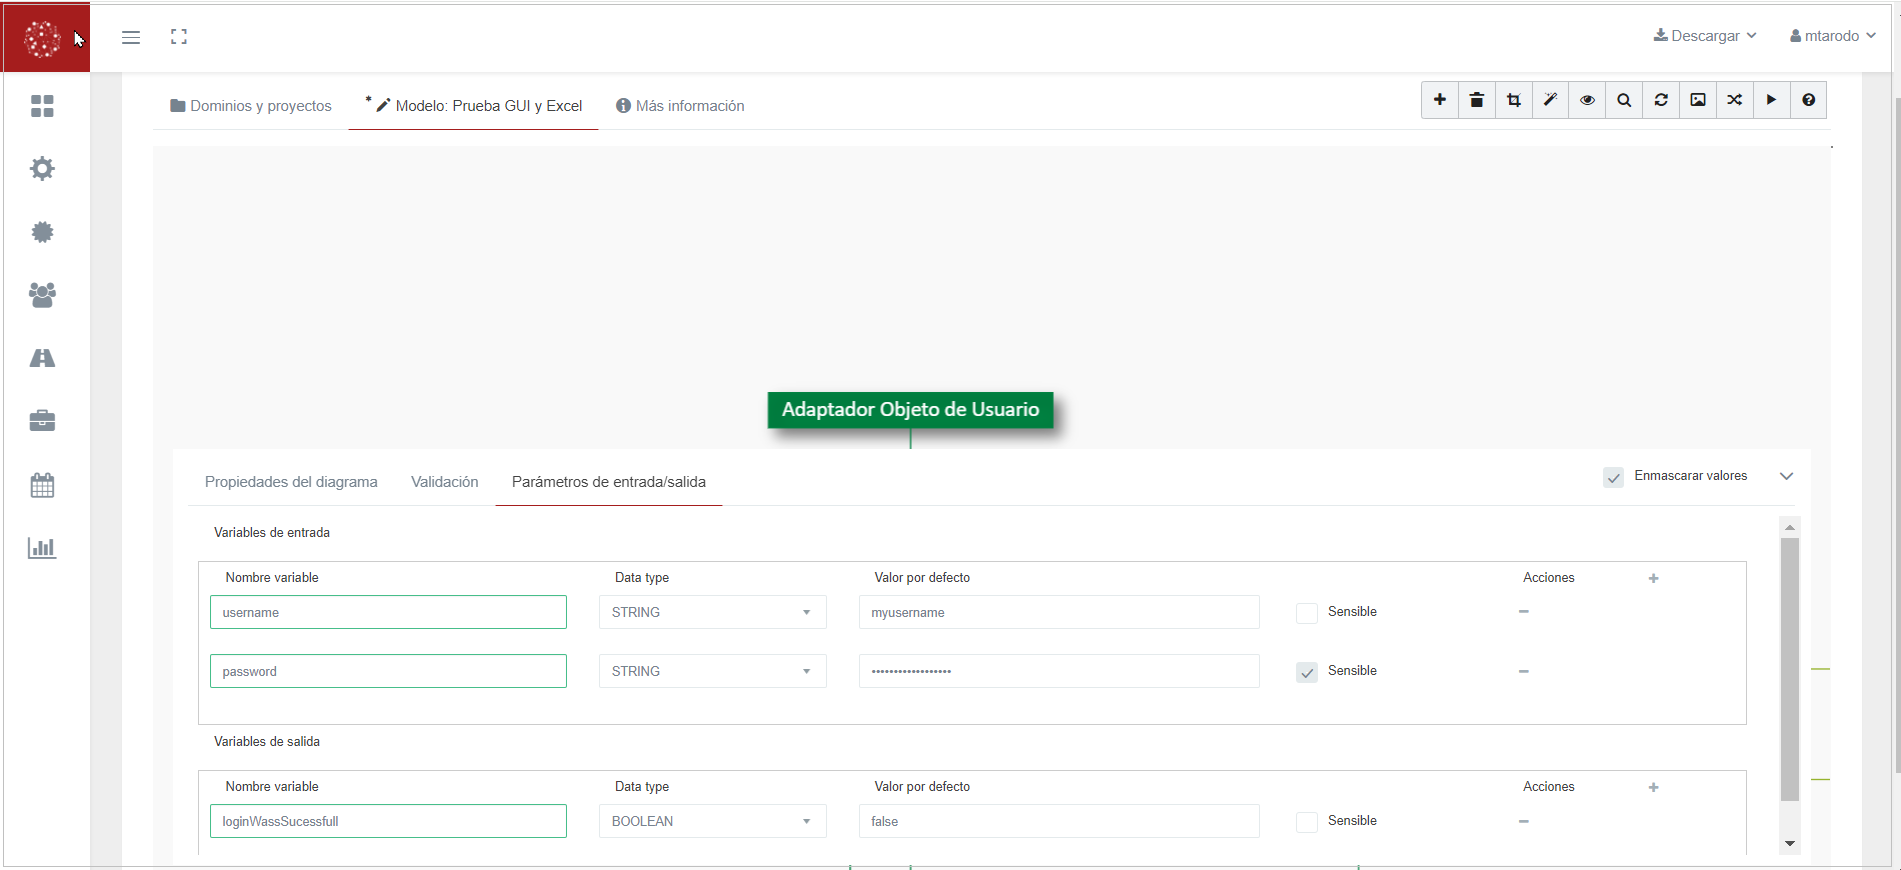This screenshot has width=1901, height=870.
Task: Click the shuffle arrows toolbar icon
Action: (x=1734, y=100)
